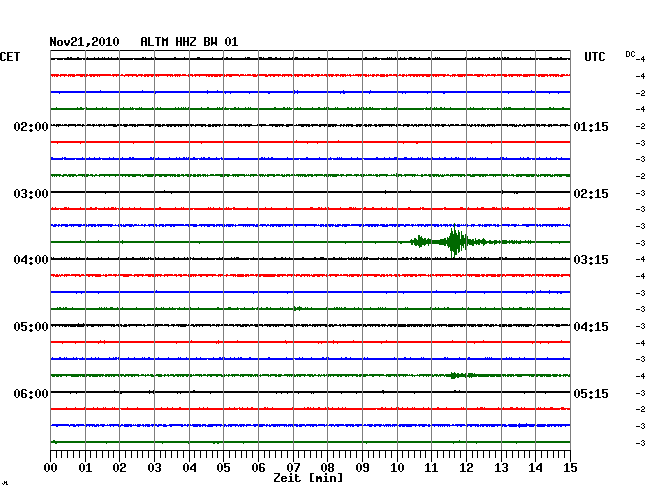Select minute tick label 02
The height and width of the screenshot is (494, 650).
coord(119,468)
